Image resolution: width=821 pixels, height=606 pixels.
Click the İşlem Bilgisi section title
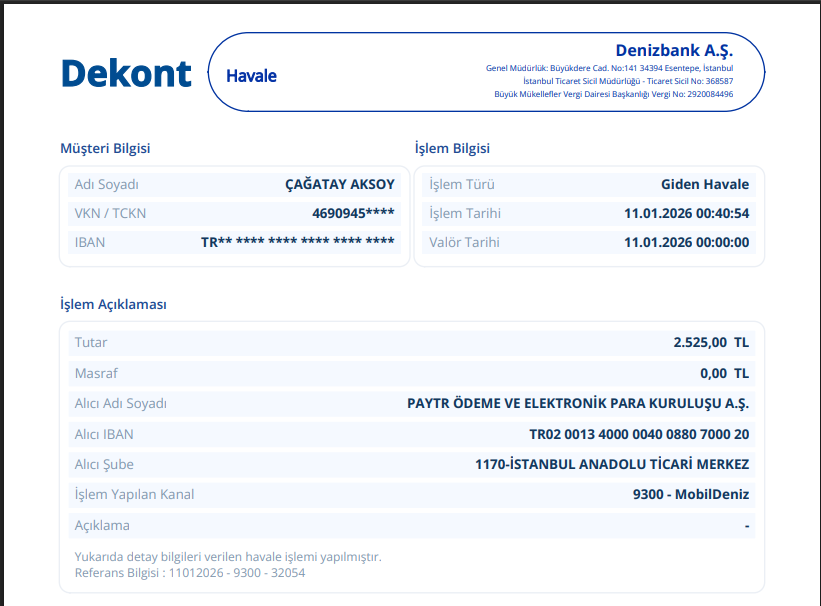pos(452,148)
